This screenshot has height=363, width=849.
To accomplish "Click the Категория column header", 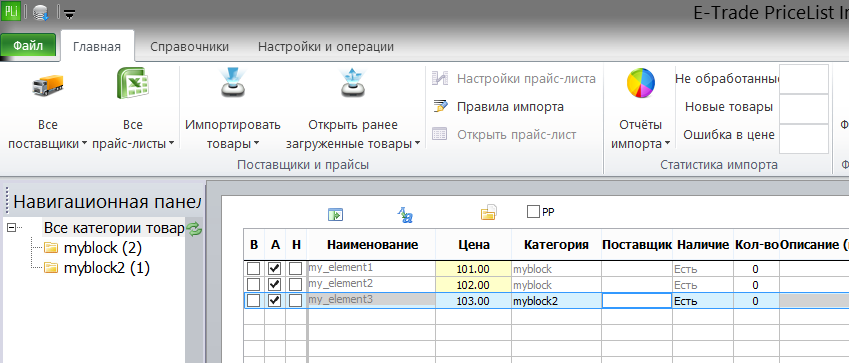I will coord(556,245).
